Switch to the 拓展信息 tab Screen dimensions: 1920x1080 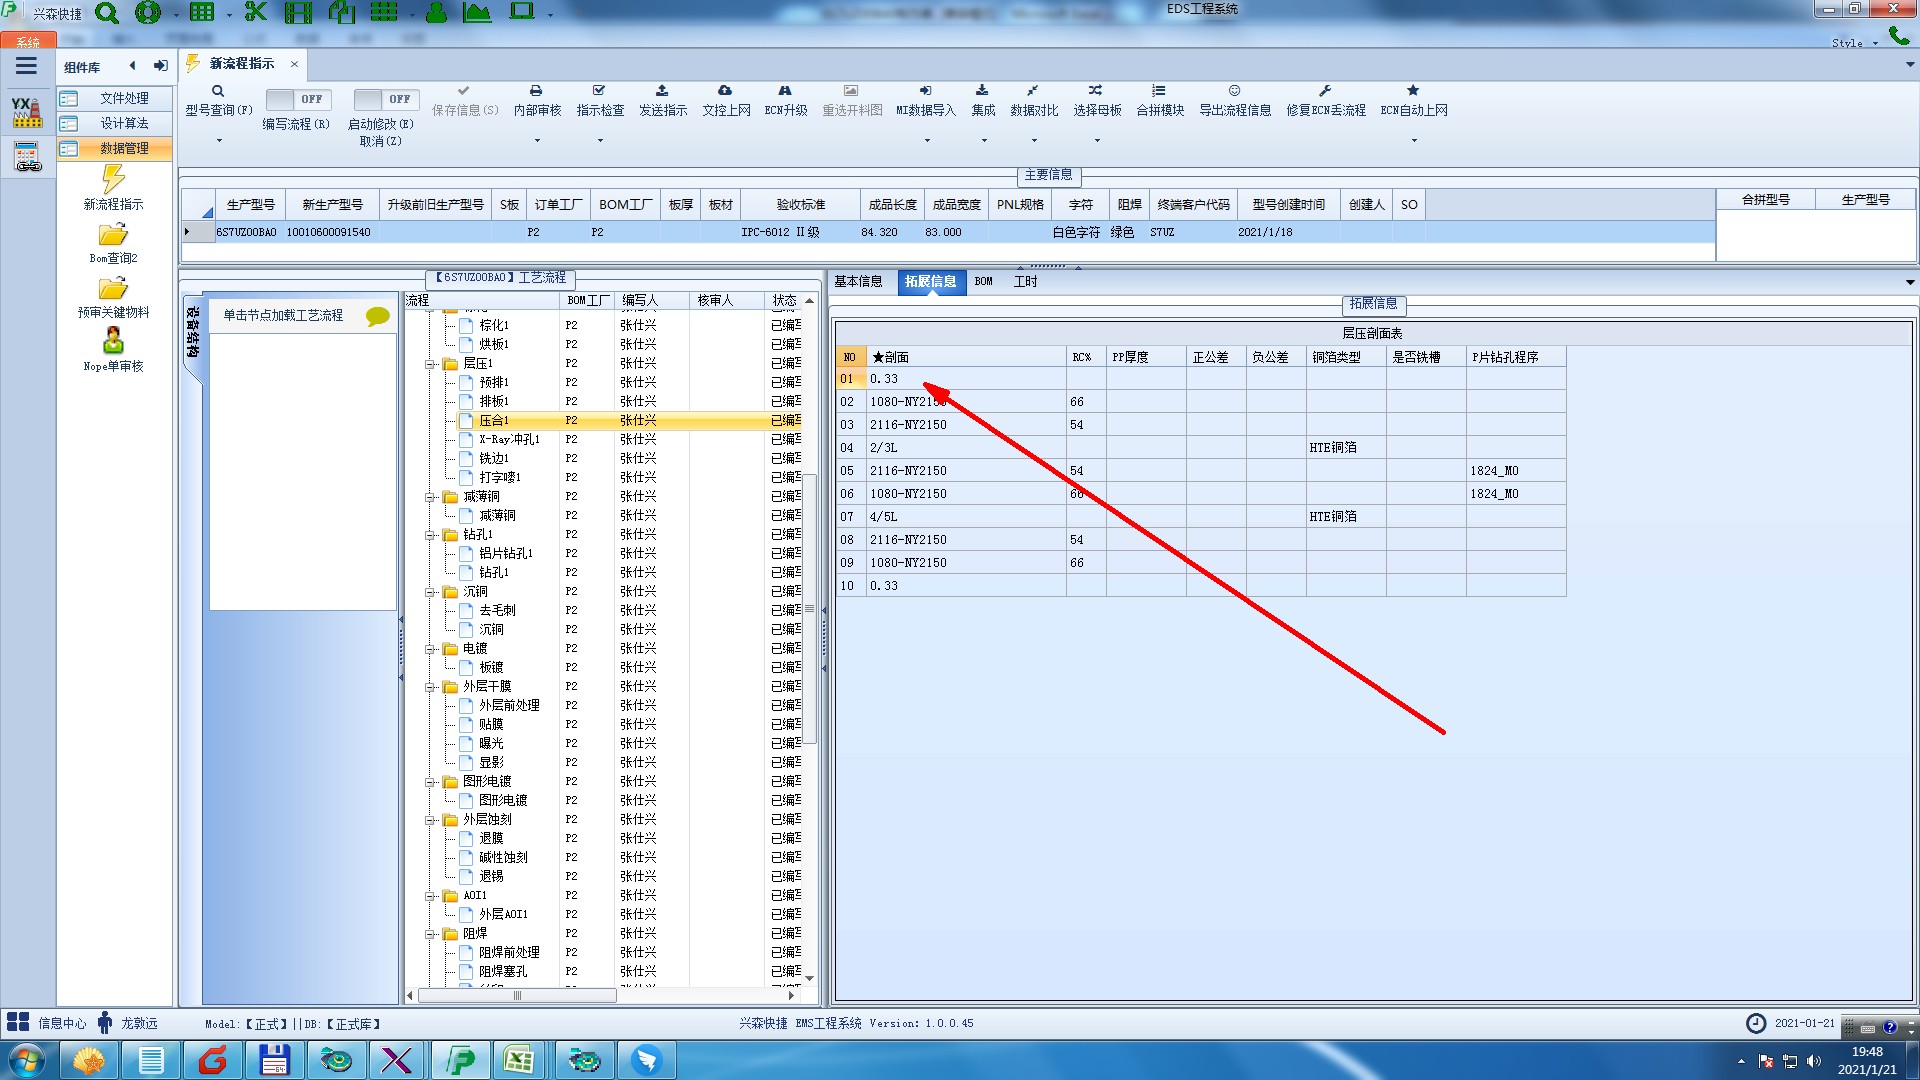tap(931, 282)
